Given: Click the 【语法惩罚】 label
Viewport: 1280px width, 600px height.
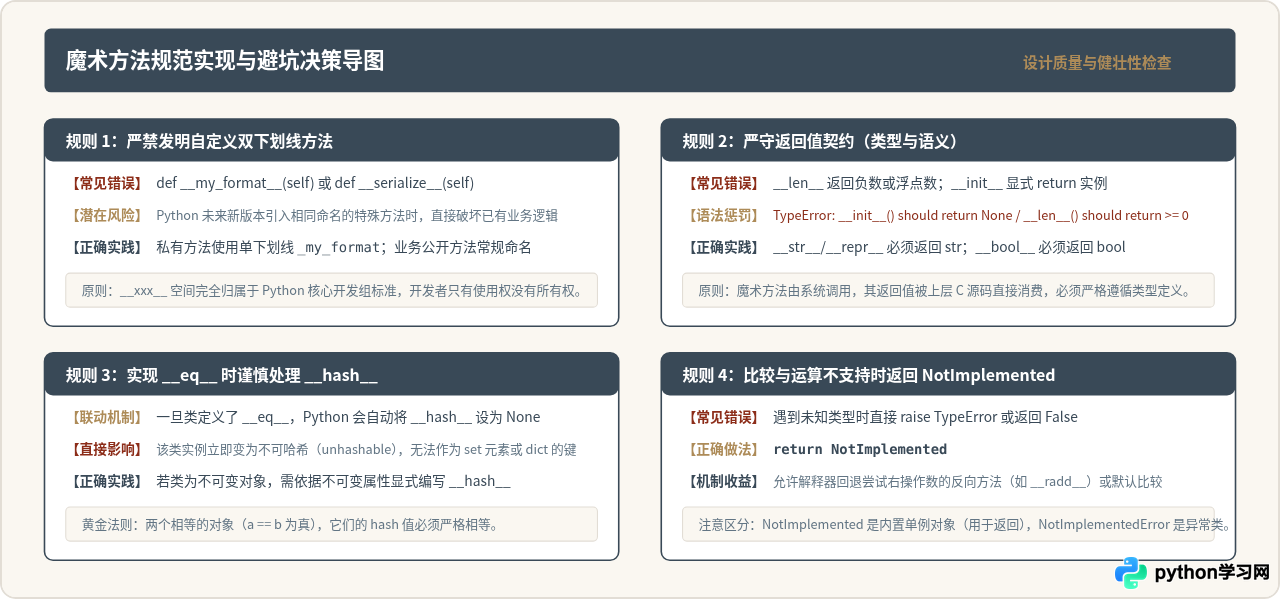Looking at the screenshot, I should 722,215.
